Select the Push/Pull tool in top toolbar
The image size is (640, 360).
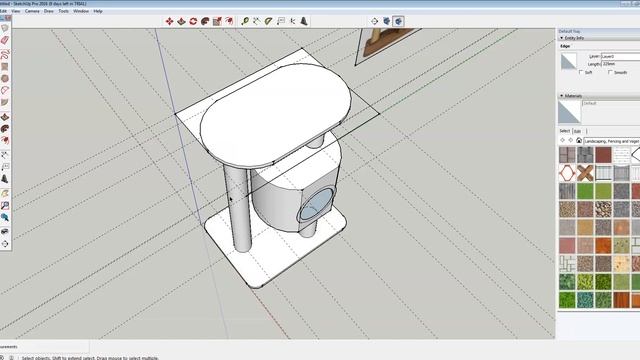point(181,21)
